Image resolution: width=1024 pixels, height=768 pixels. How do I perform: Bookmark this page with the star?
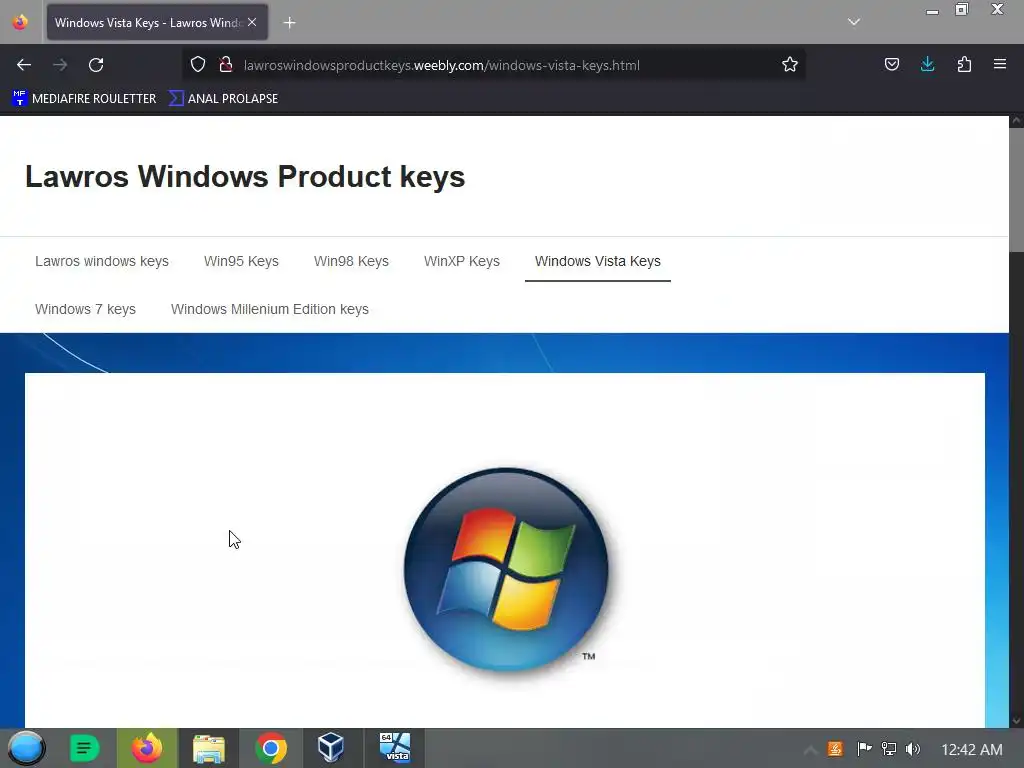tap(790, 65)
